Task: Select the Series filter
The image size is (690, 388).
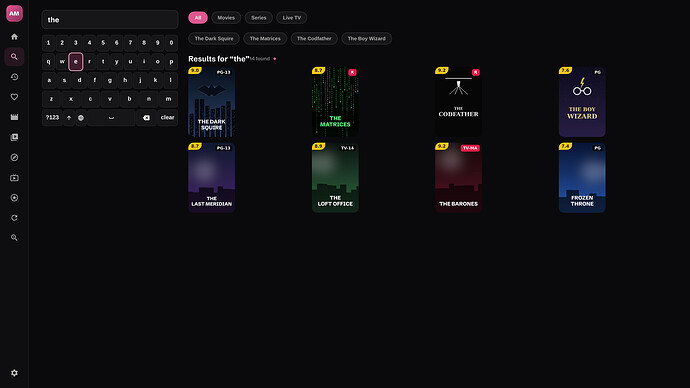Action: 259,18
